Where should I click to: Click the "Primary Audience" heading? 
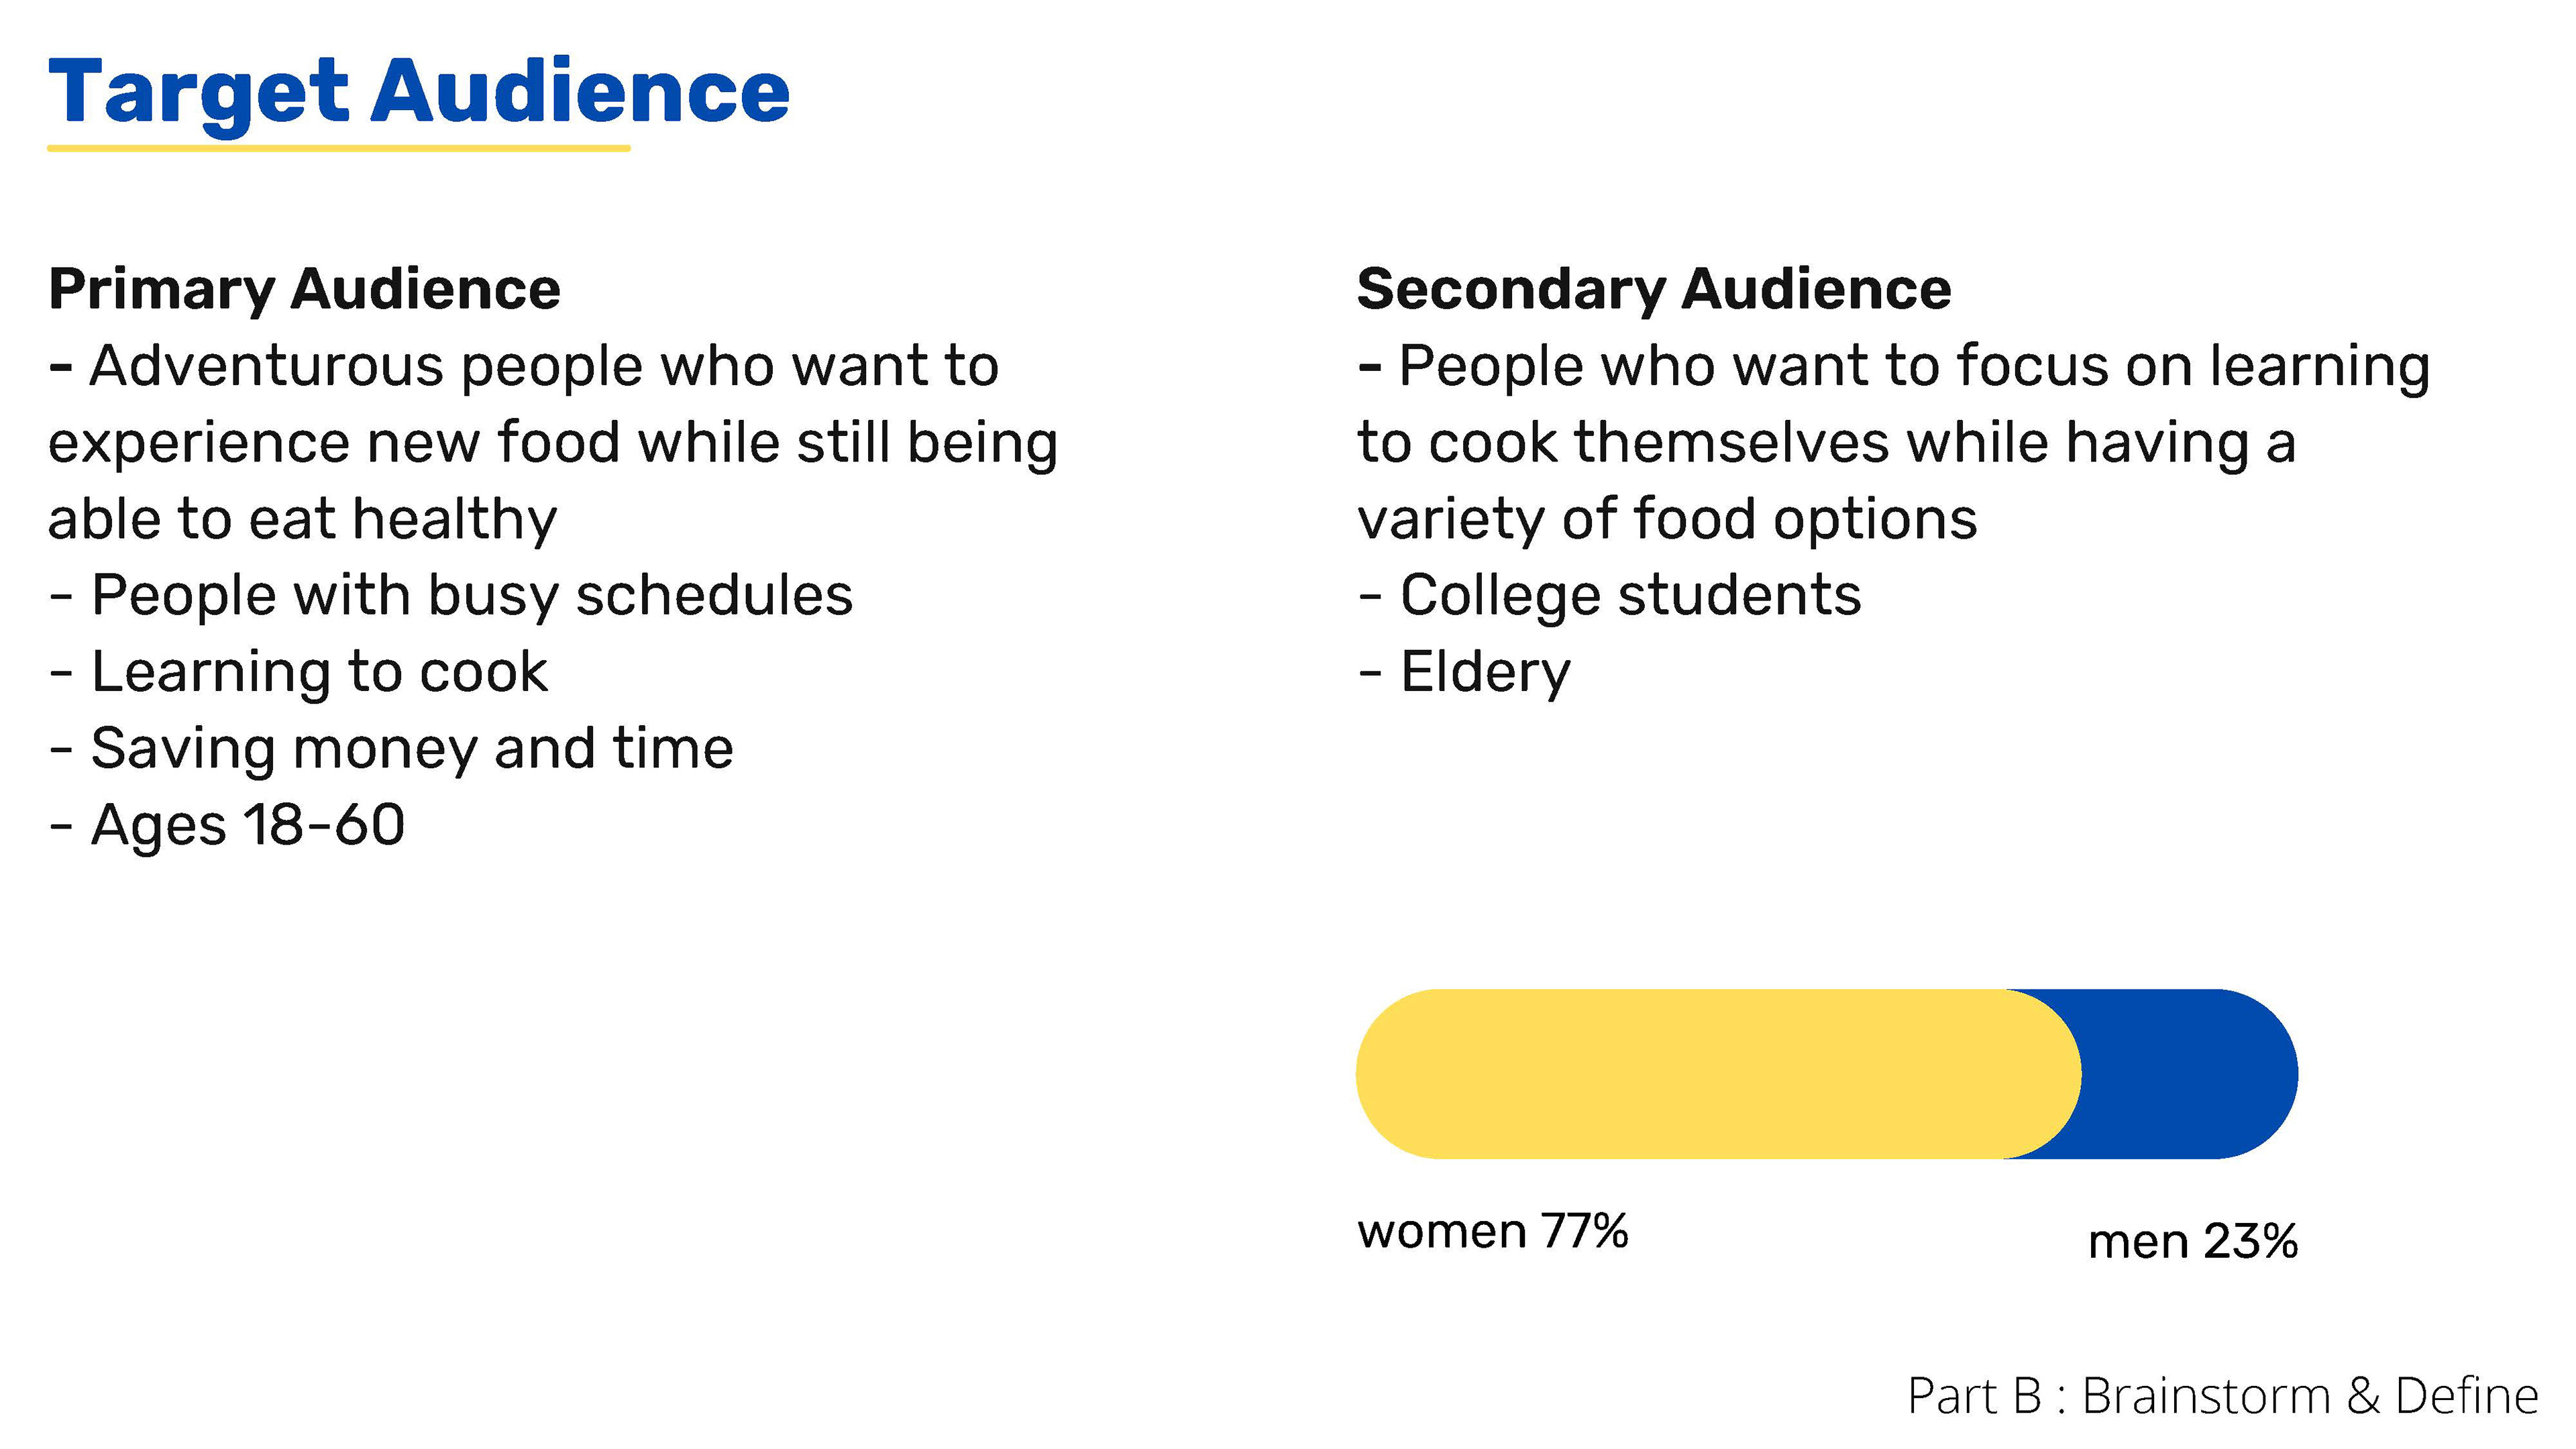pos(304,289)
